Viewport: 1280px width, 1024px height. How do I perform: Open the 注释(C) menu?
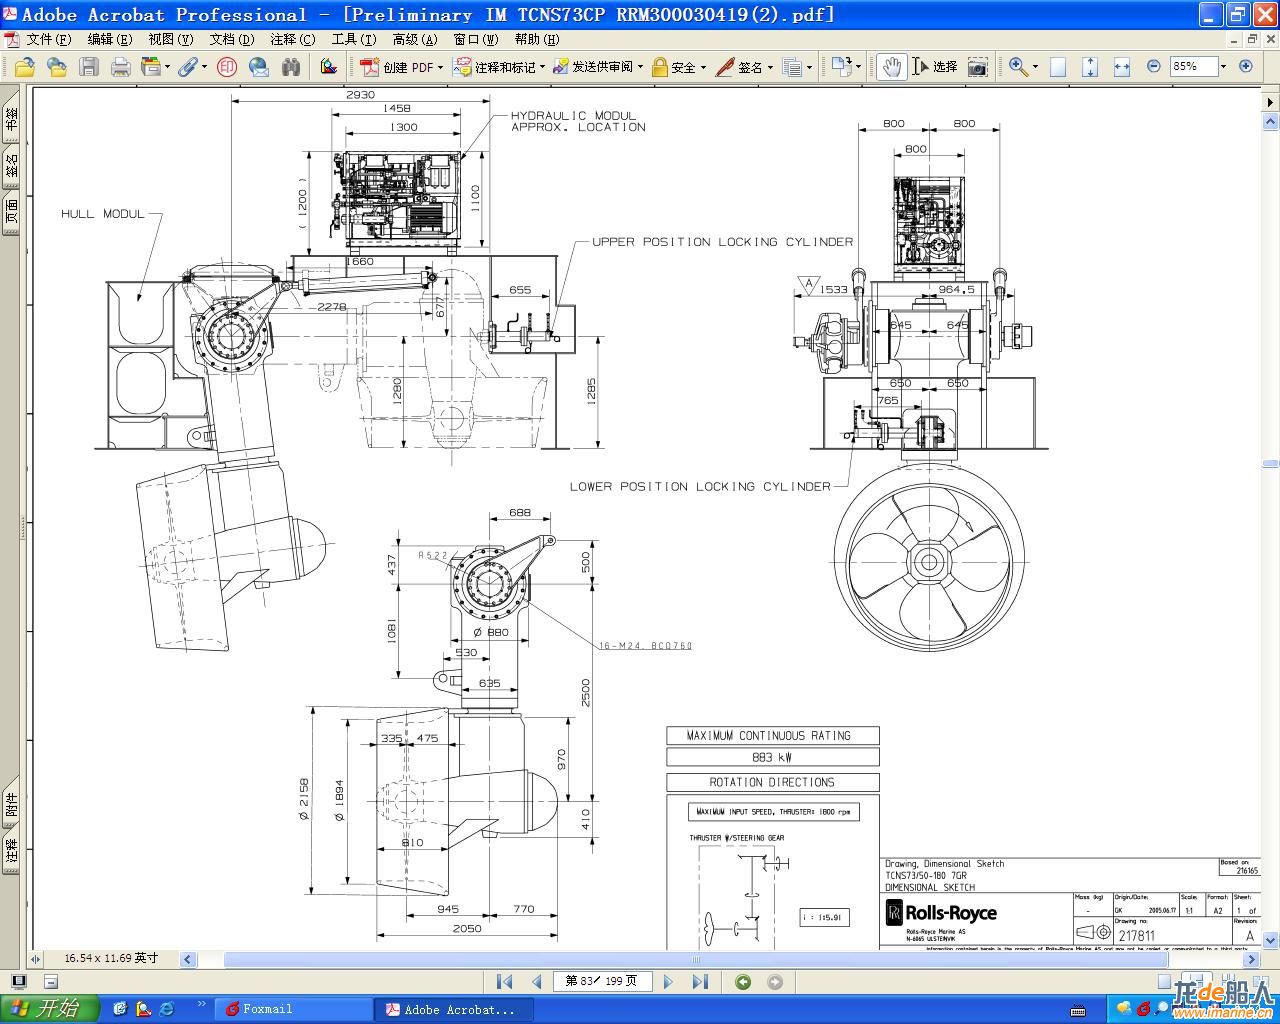293,39
